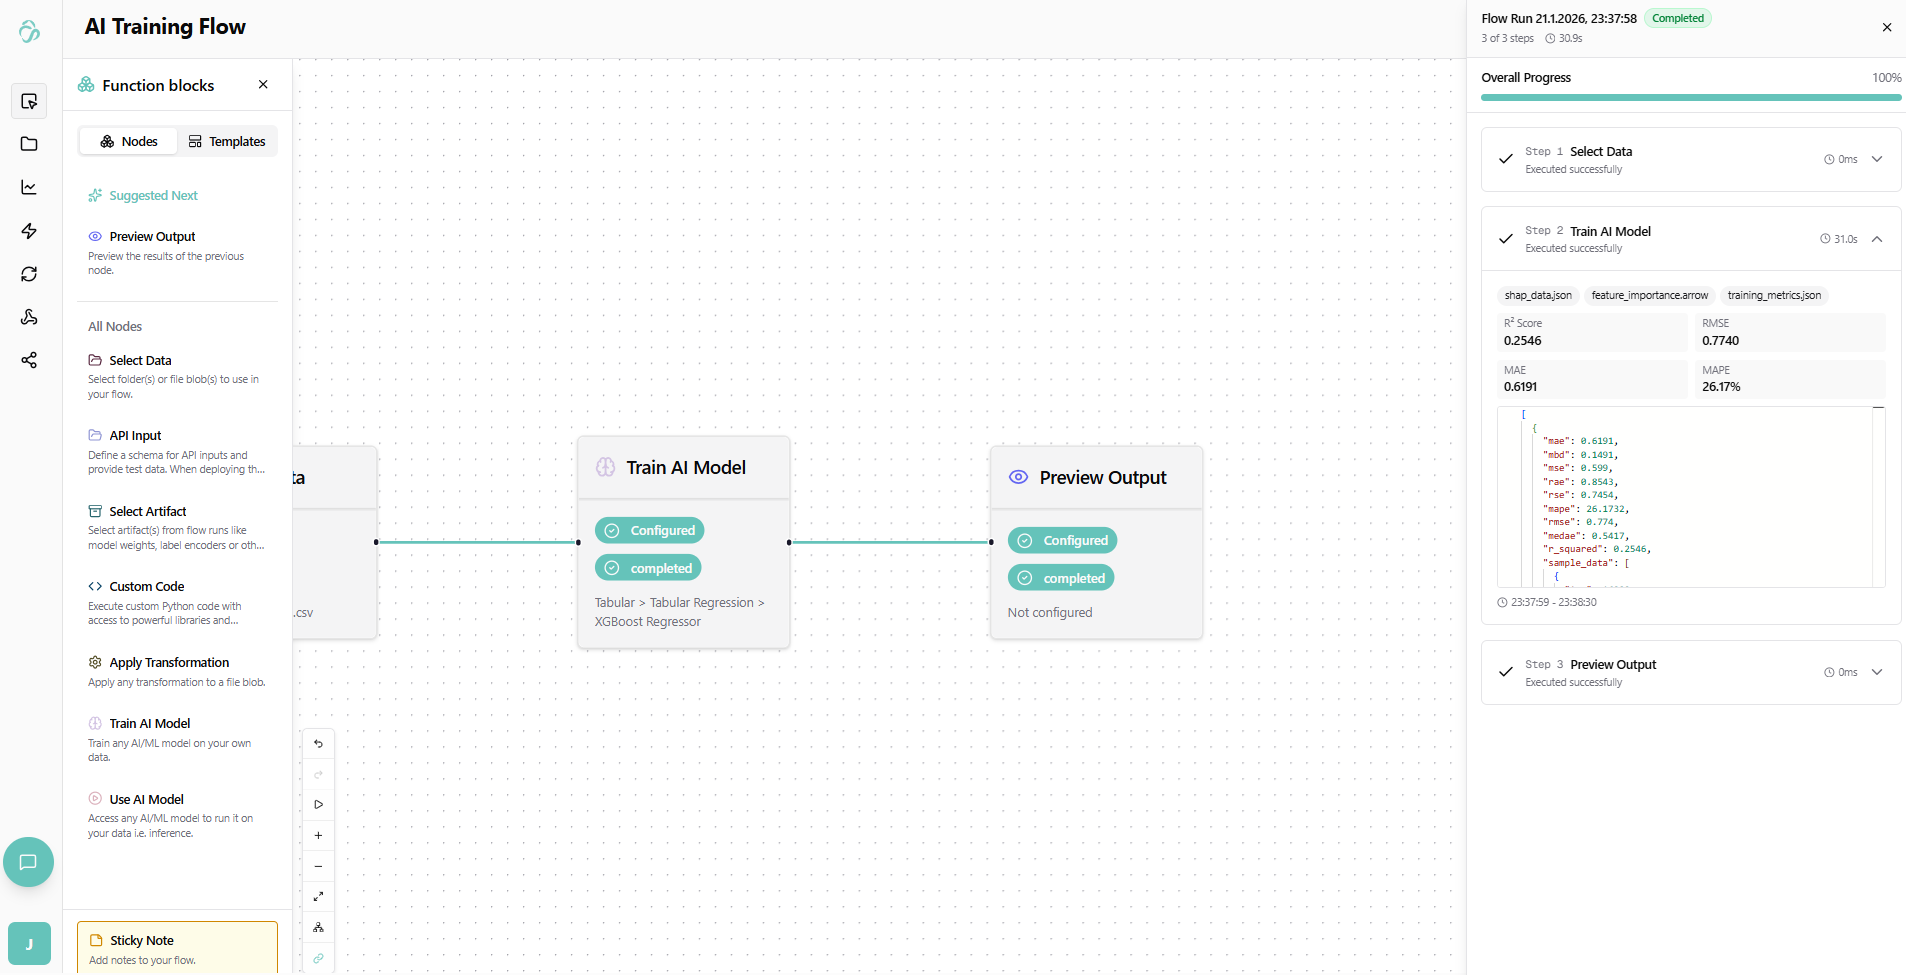Open the chat support bubble
Viewport: 1906px width, 975px height.
tap(28, 862)
